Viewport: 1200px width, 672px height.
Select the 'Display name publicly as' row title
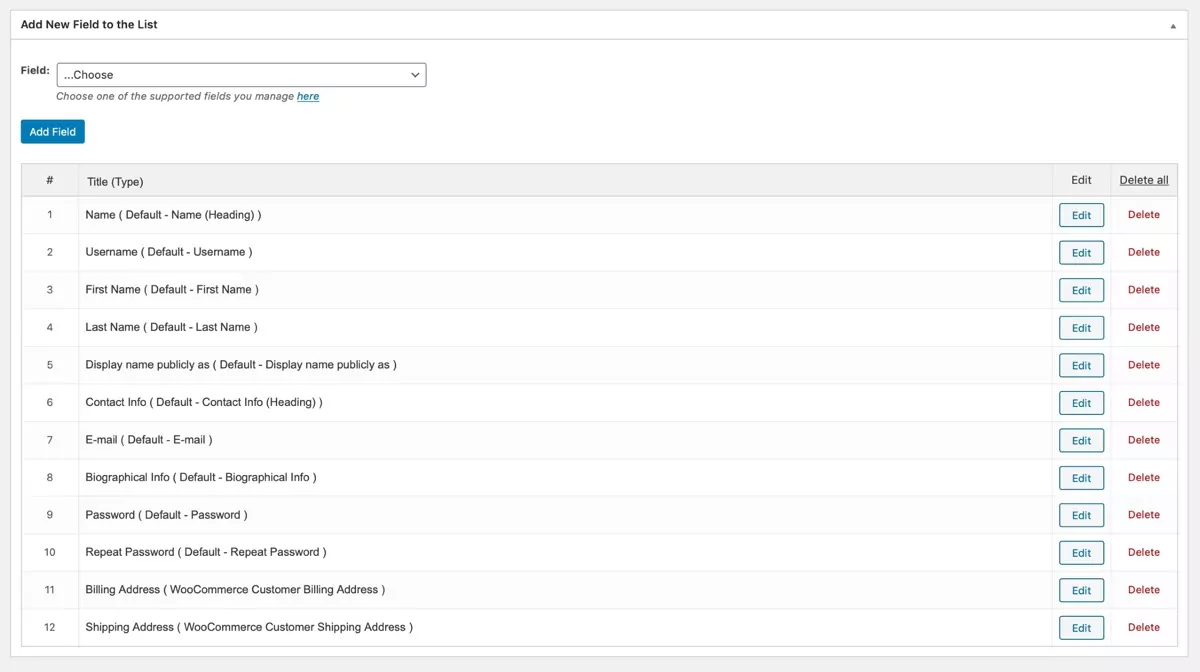(241, 365)
